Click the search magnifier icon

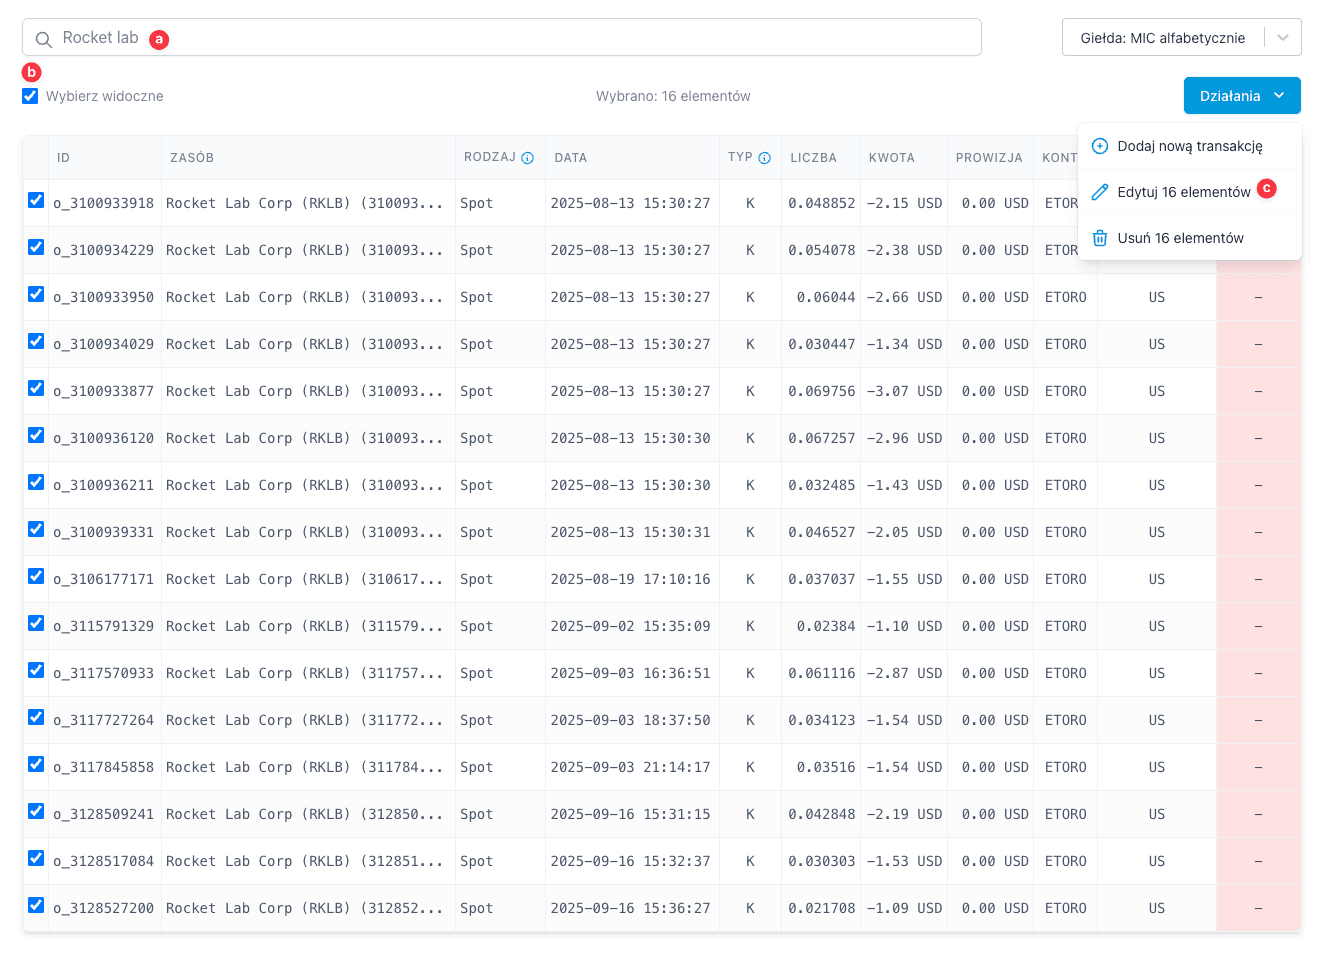43,39
